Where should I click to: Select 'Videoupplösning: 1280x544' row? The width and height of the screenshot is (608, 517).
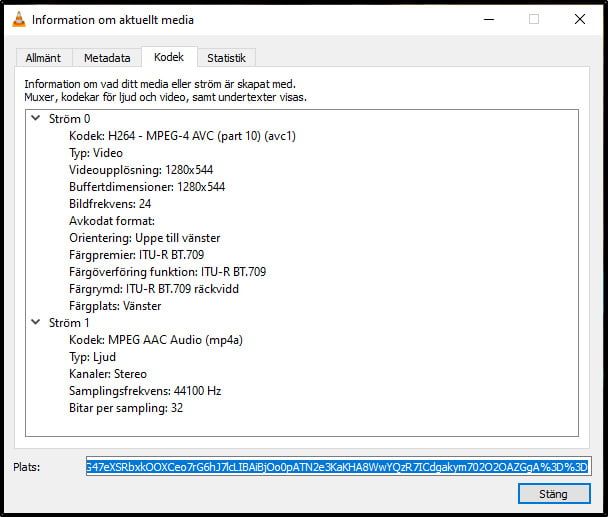(x=141, y=170)
